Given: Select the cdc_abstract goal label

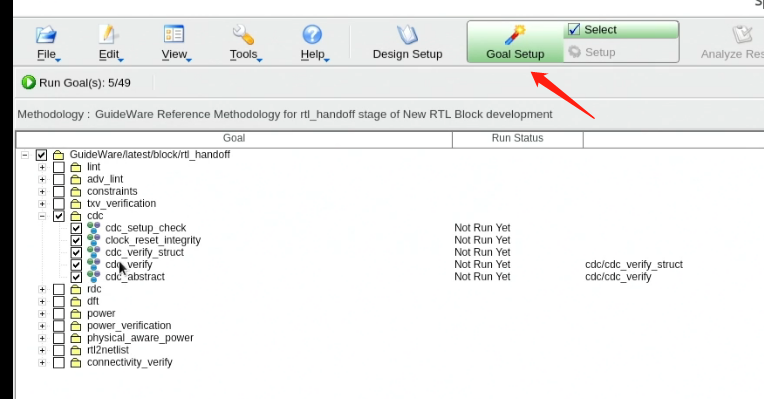Looking at the screenshot, I should 135,277.
